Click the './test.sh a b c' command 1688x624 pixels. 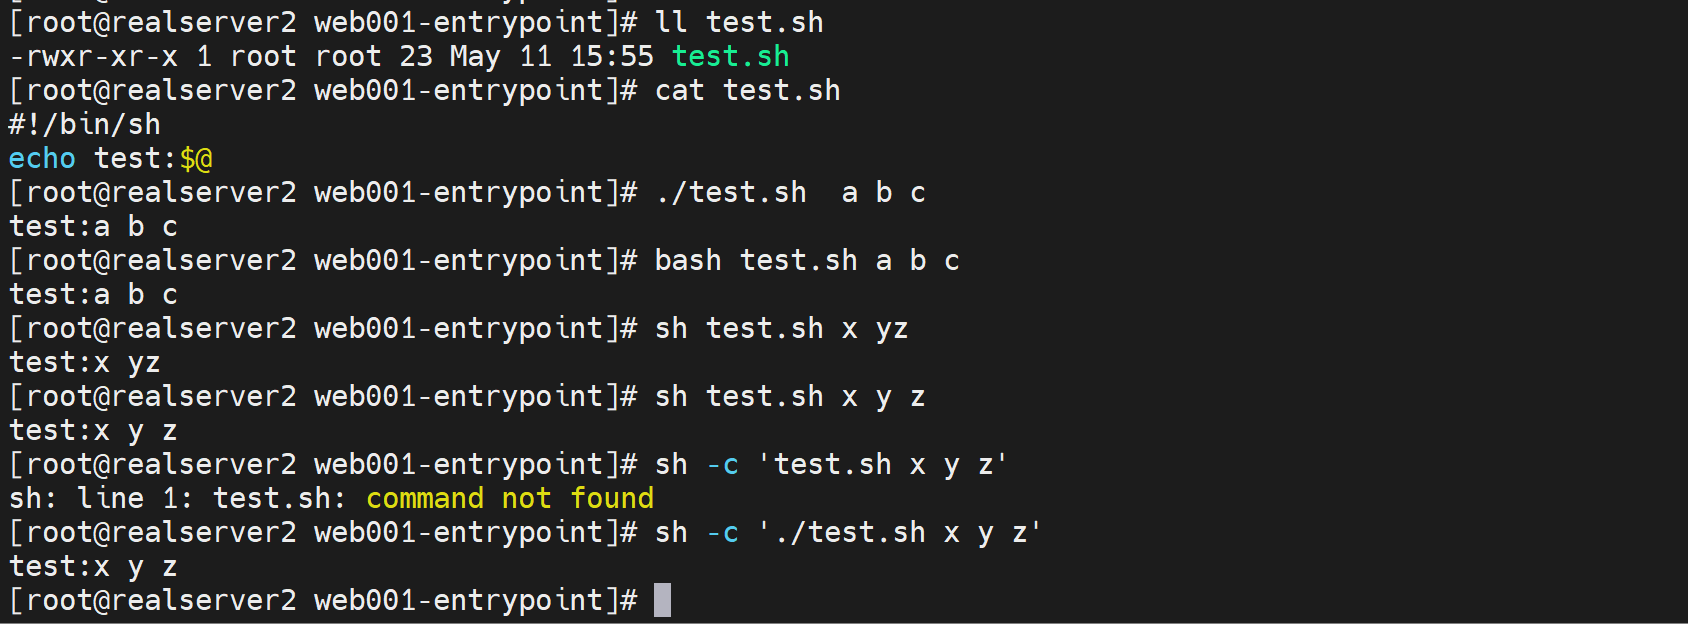click(790, 193)
